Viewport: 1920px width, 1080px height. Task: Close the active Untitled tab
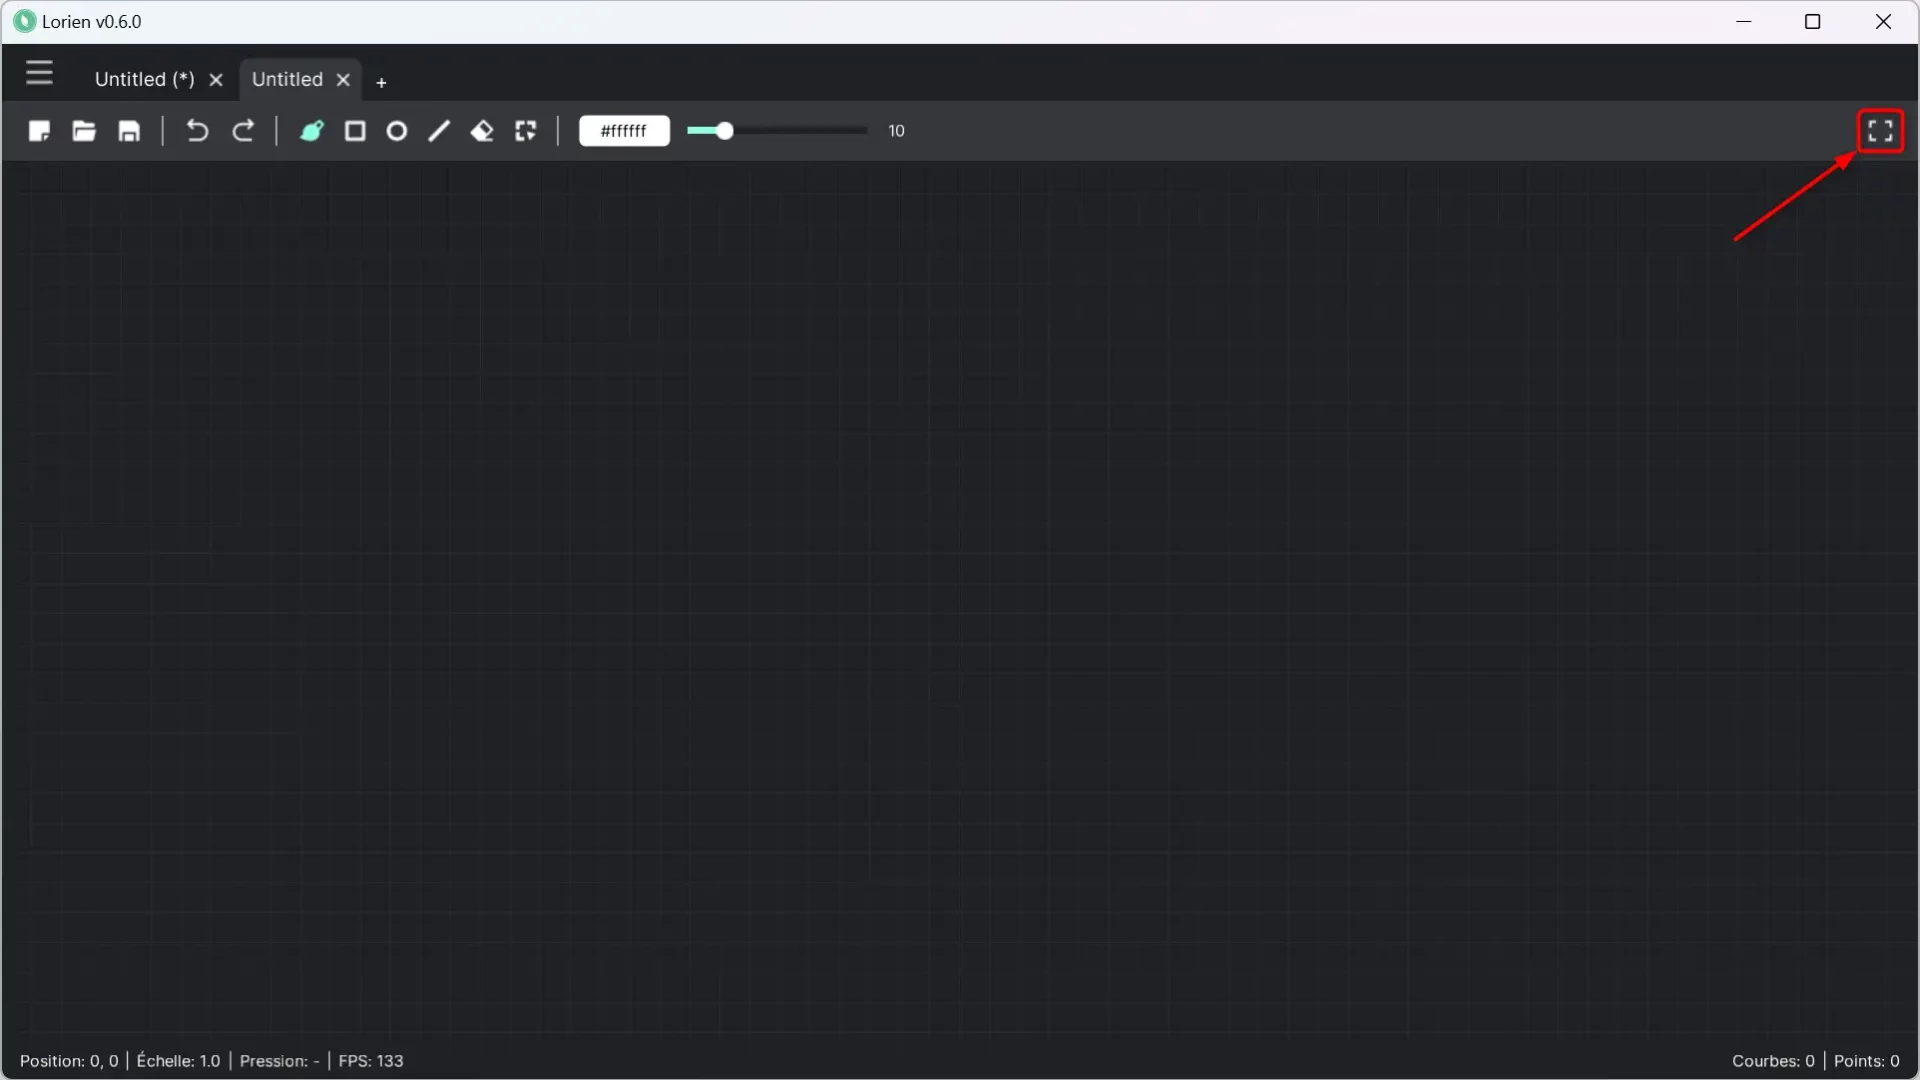click(343, 80)
